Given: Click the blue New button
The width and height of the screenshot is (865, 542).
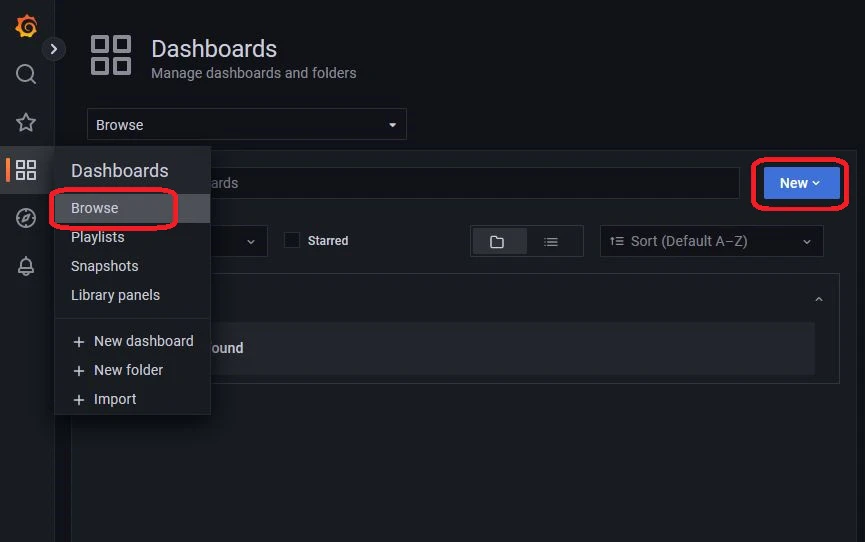Looking at the screenshot, I should coord(801,183).
